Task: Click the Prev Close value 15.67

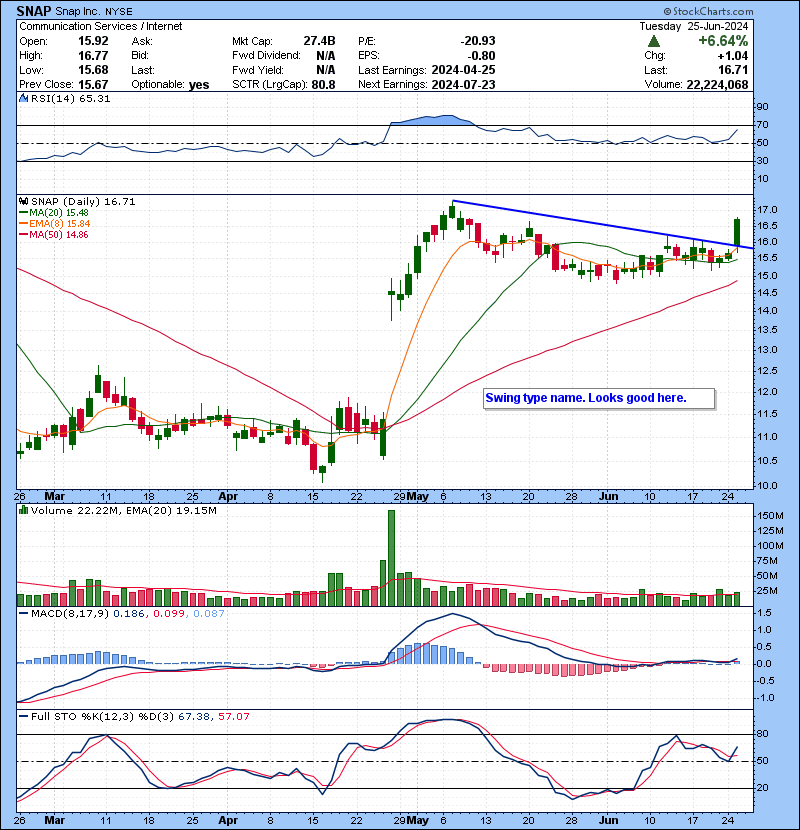Action: point(93,85)
